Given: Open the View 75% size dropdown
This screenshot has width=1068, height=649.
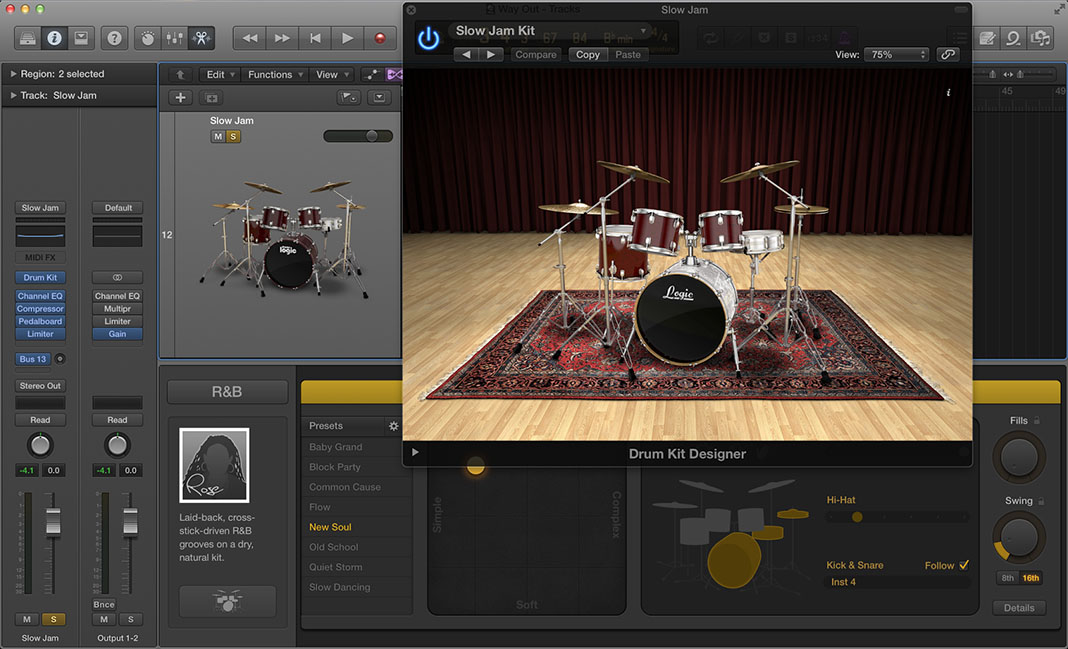Looking at the screenshot, I should point(896,54).
